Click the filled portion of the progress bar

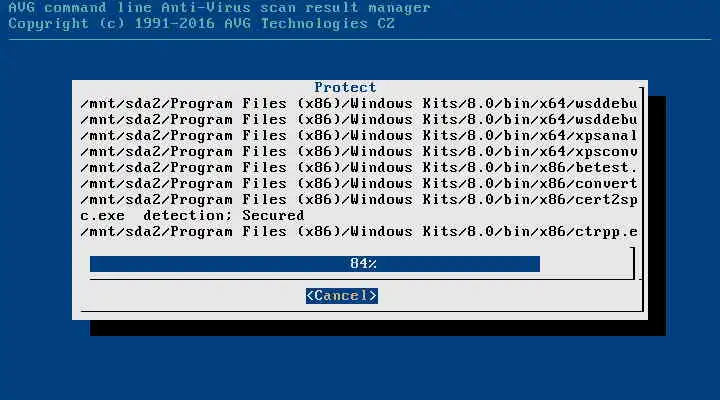tap(315, 264)
